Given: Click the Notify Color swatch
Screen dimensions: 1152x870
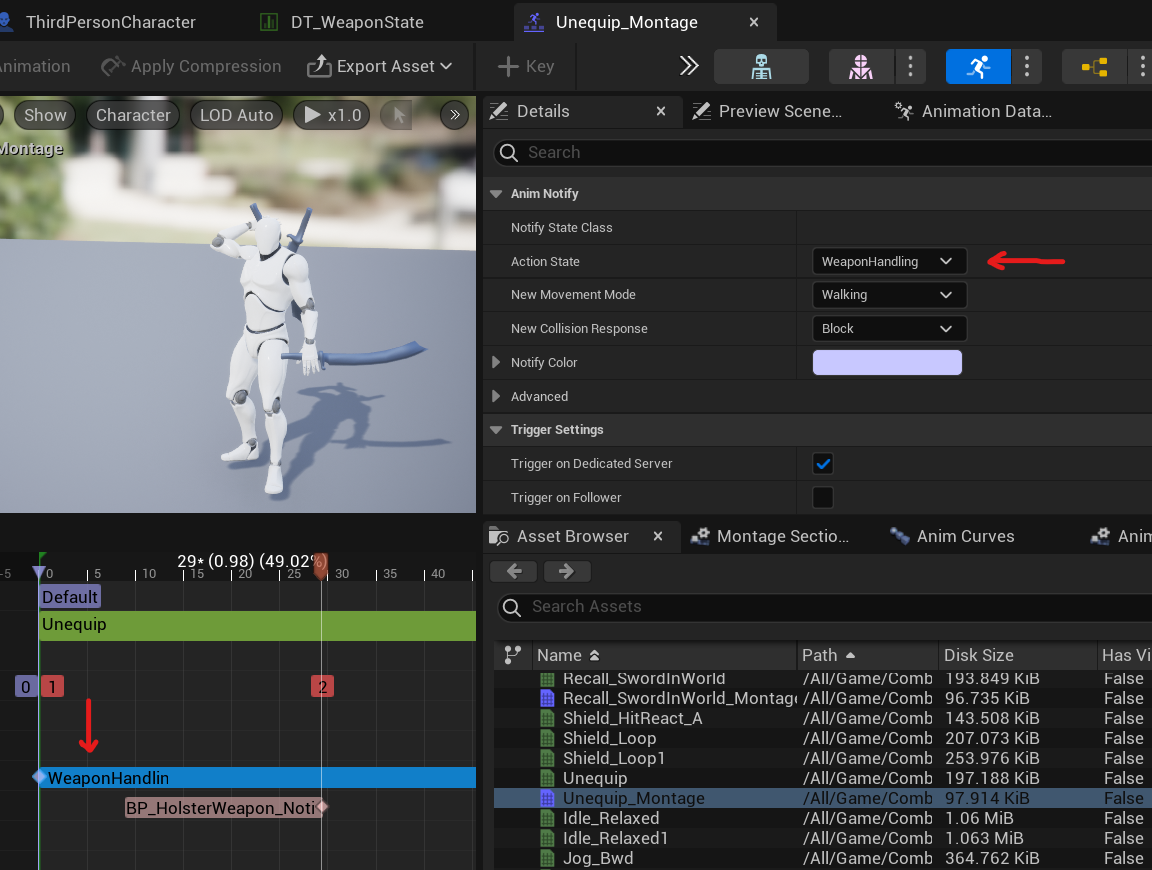Looking at the screenshot, I should (x=887, y=362).
